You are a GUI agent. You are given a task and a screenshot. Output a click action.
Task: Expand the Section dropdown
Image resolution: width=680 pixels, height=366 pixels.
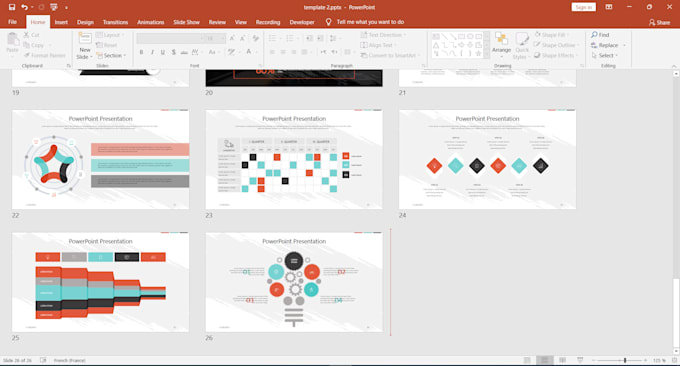[111, 56]
